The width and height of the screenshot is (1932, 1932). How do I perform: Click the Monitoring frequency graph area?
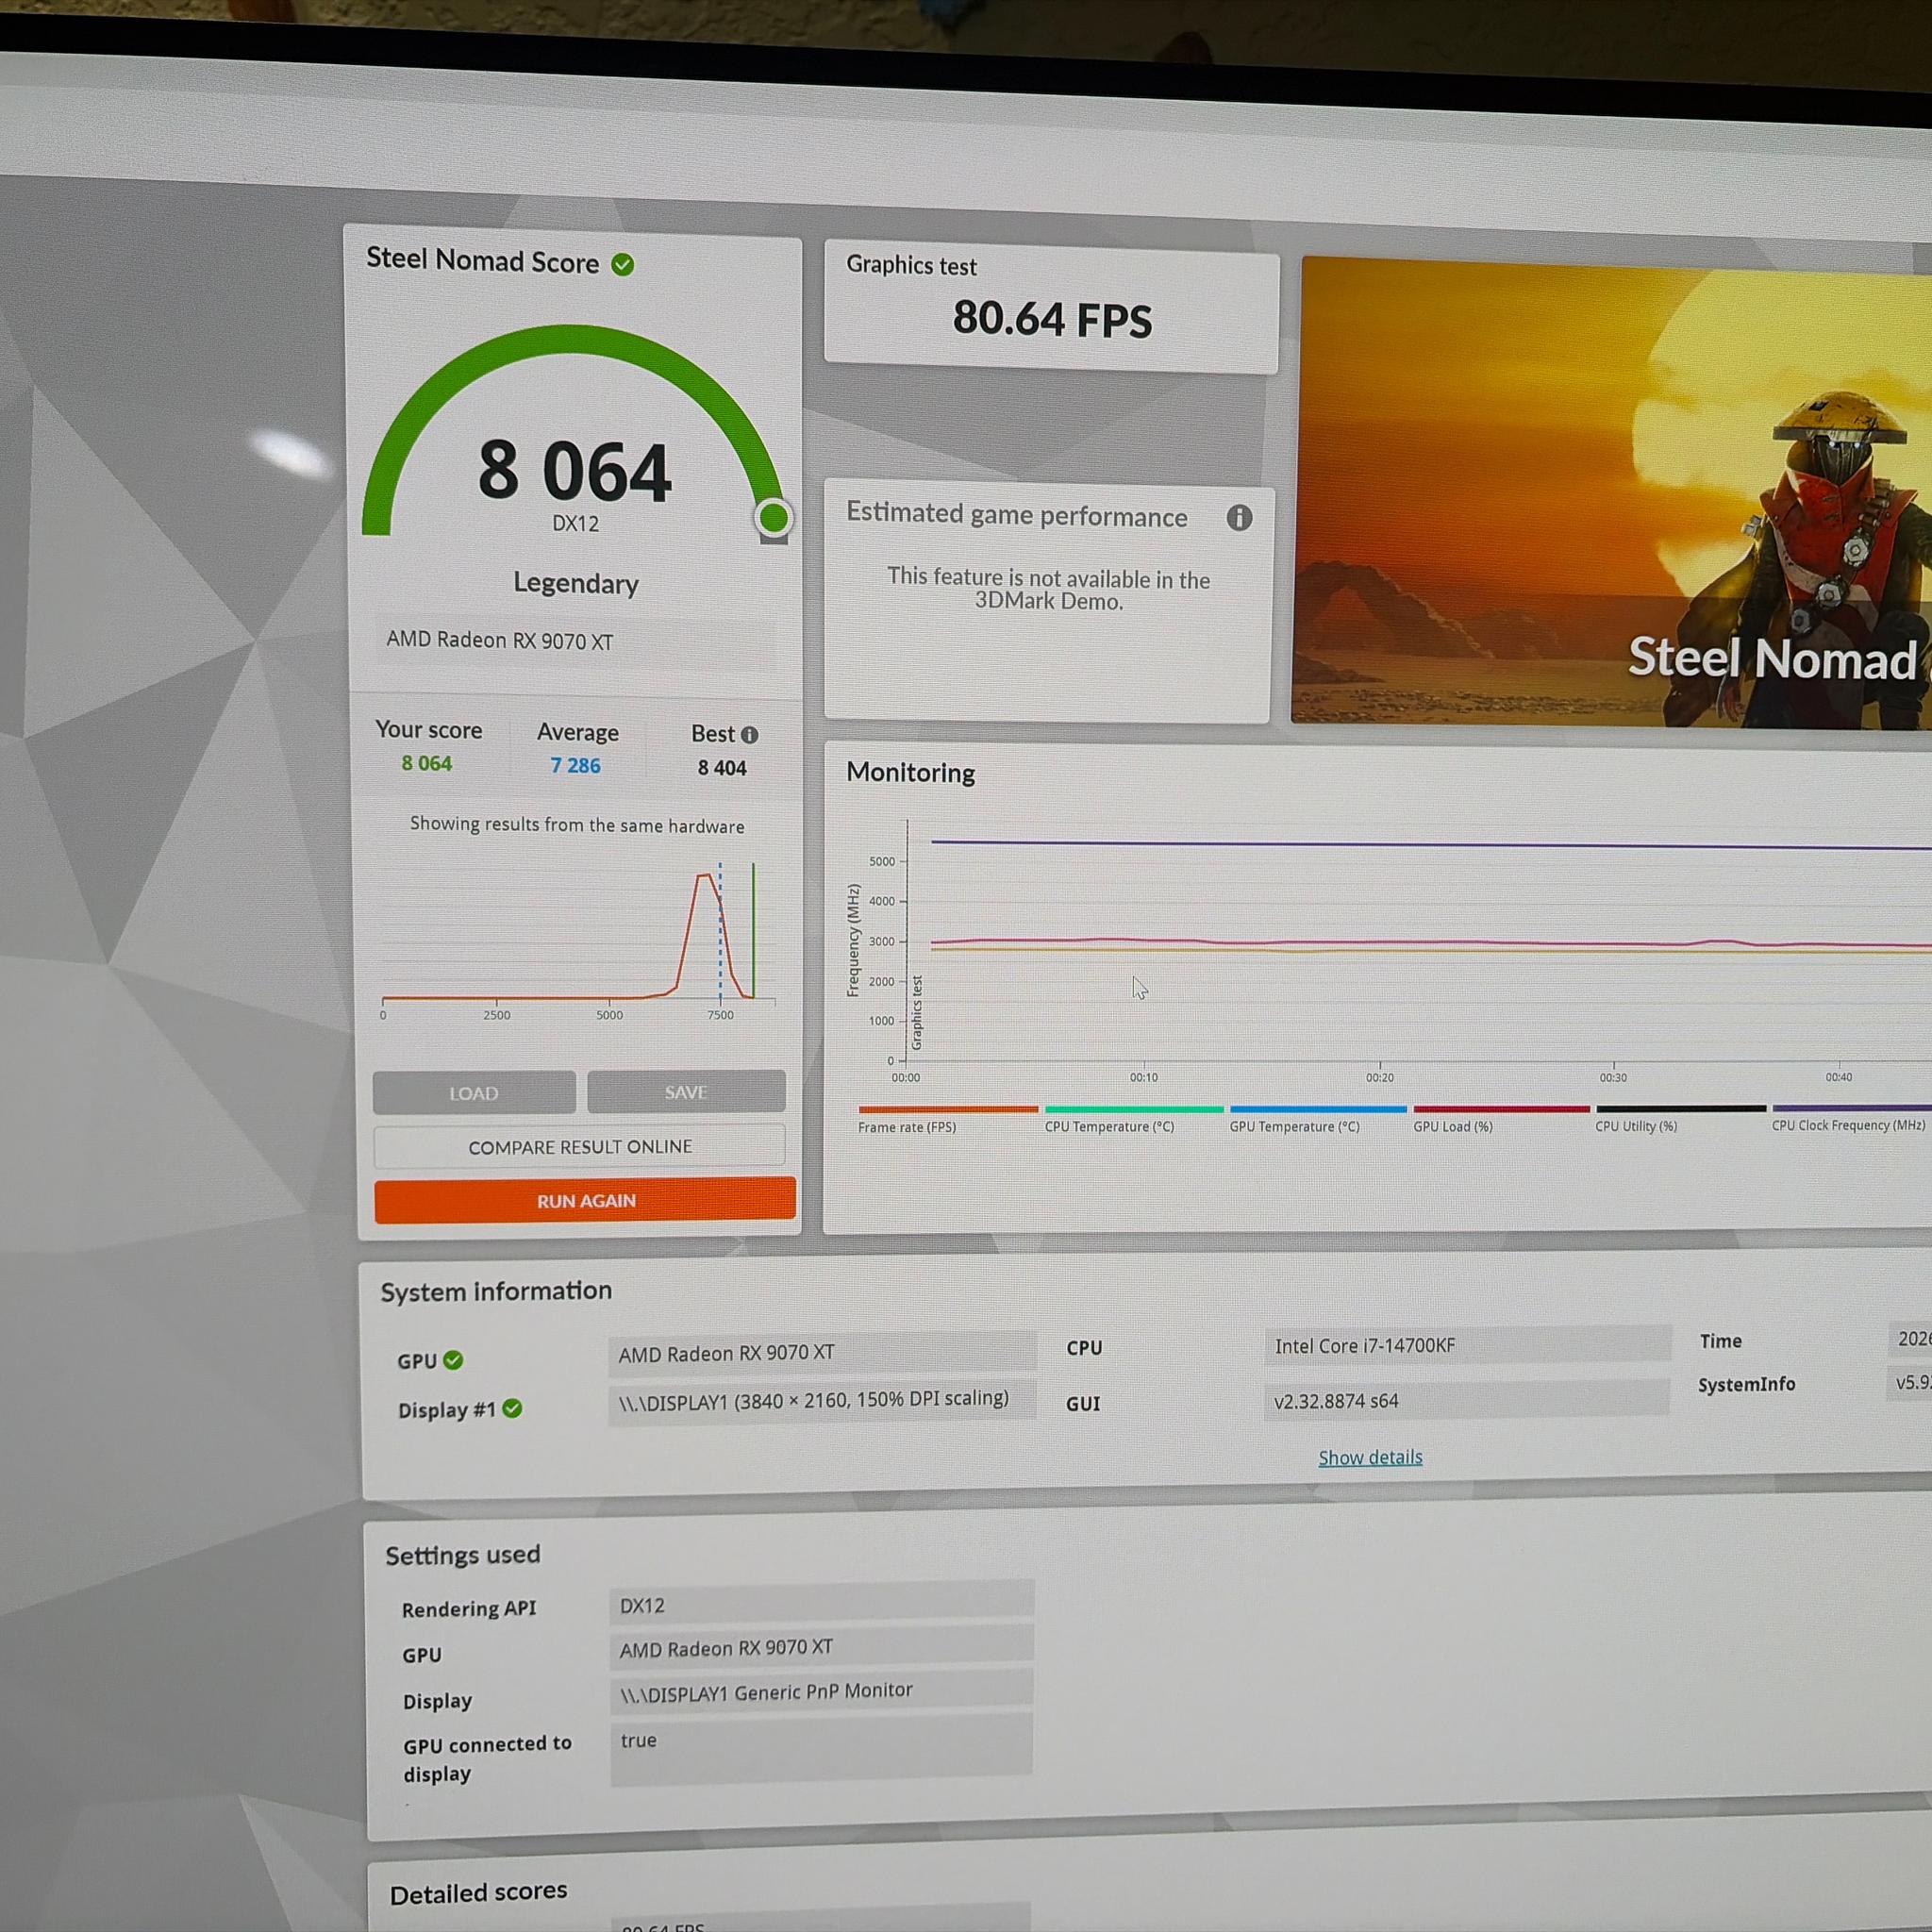coord(1420,950)
